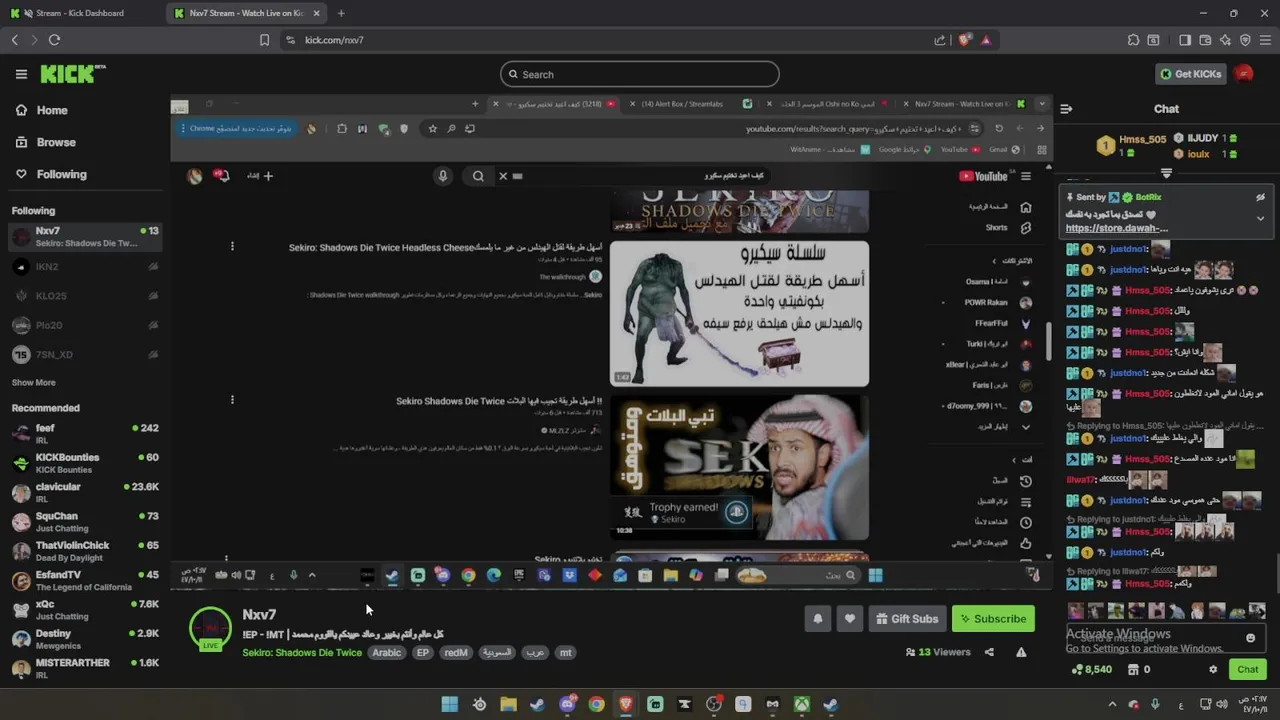Open the chat shop icon

[x=1137, y=670]
